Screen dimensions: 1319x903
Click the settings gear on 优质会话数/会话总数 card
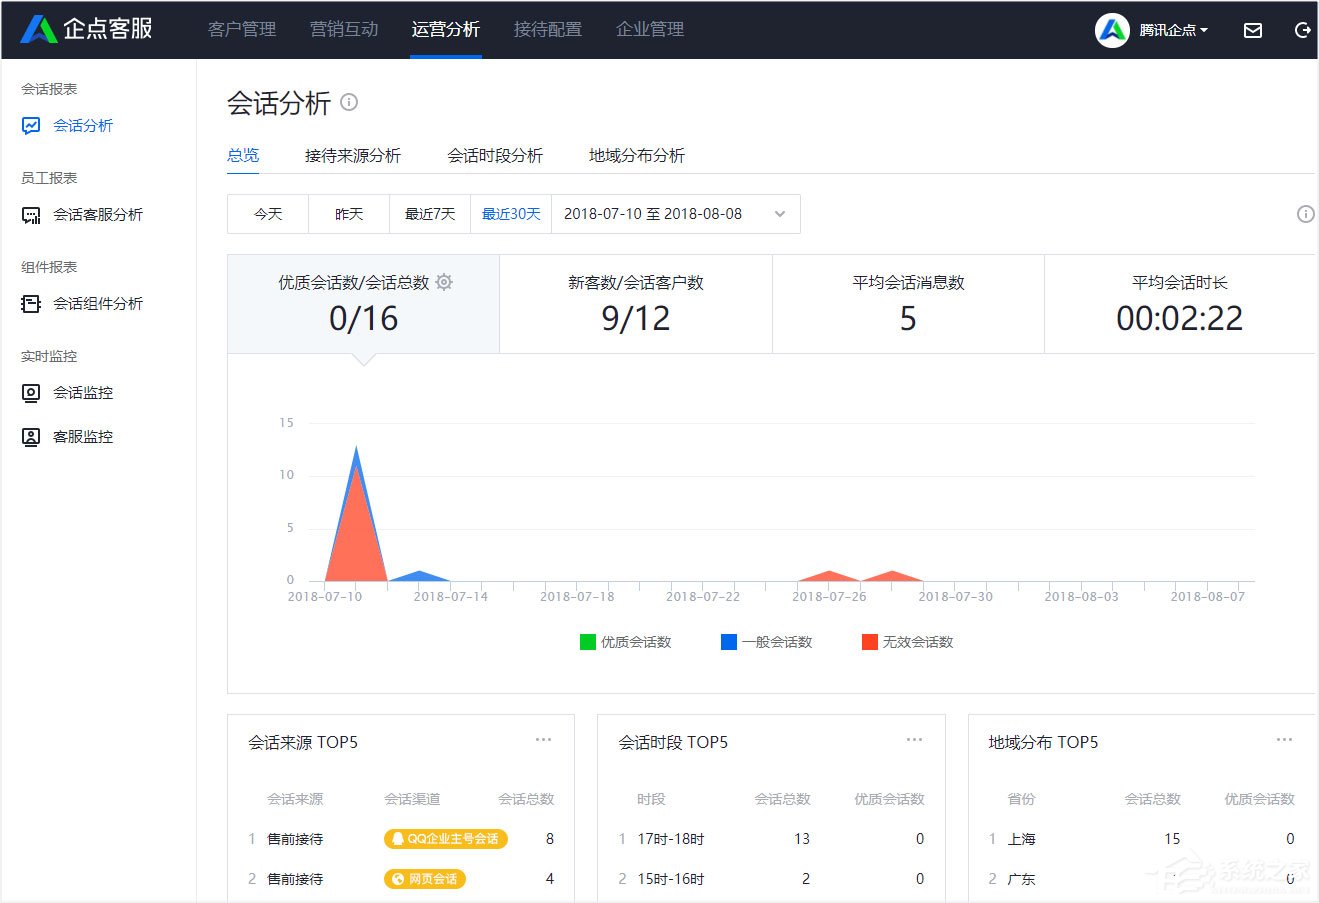[444, 282]
